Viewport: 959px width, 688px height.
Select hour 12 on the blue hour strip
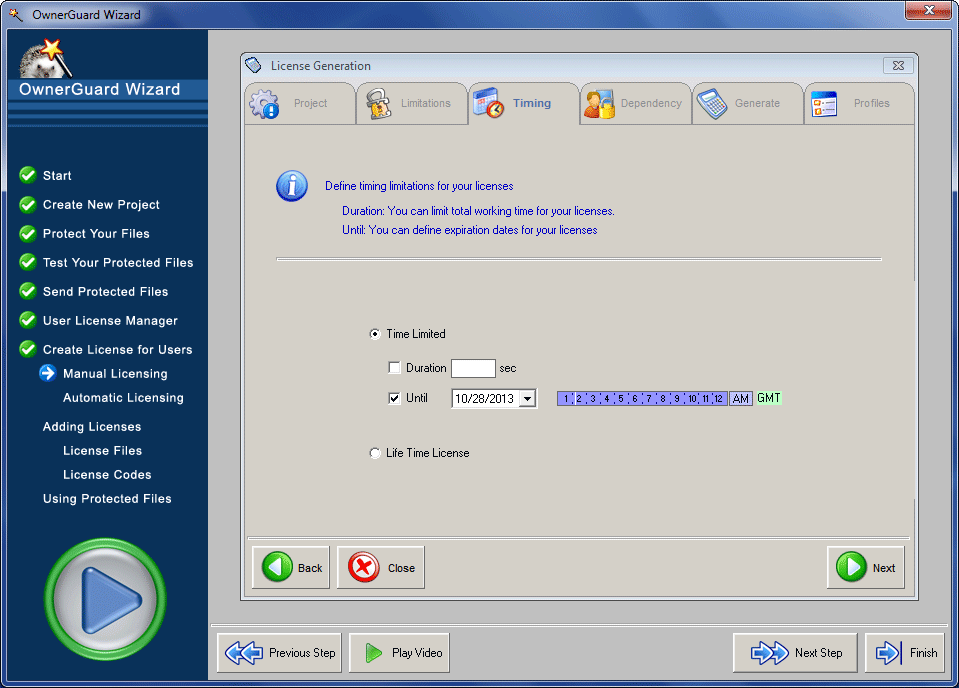[x=718, y=397]
